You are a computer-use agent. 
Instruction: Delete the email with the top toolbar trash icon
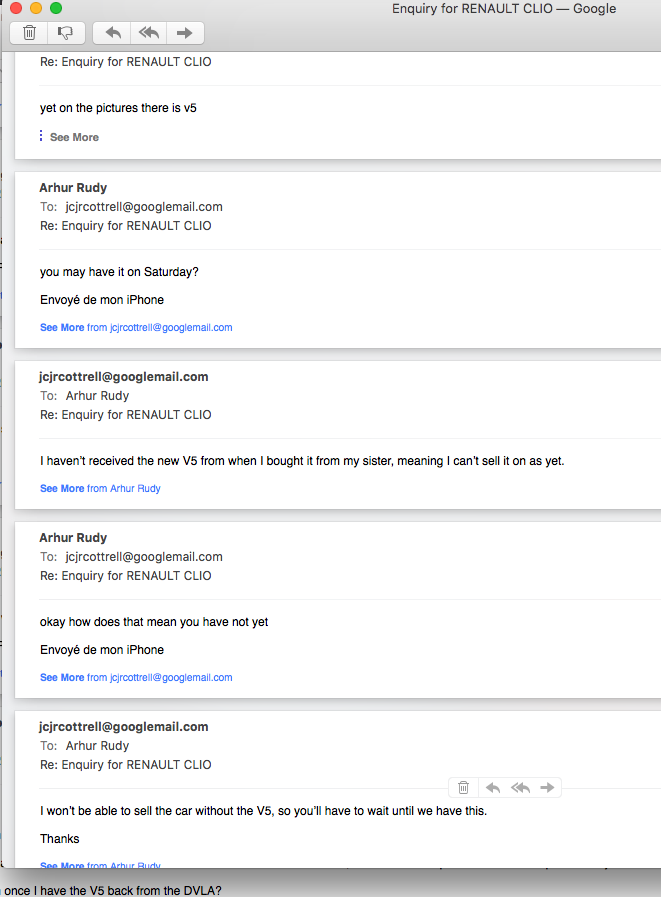pyautogui.click(x=30, y=32)
